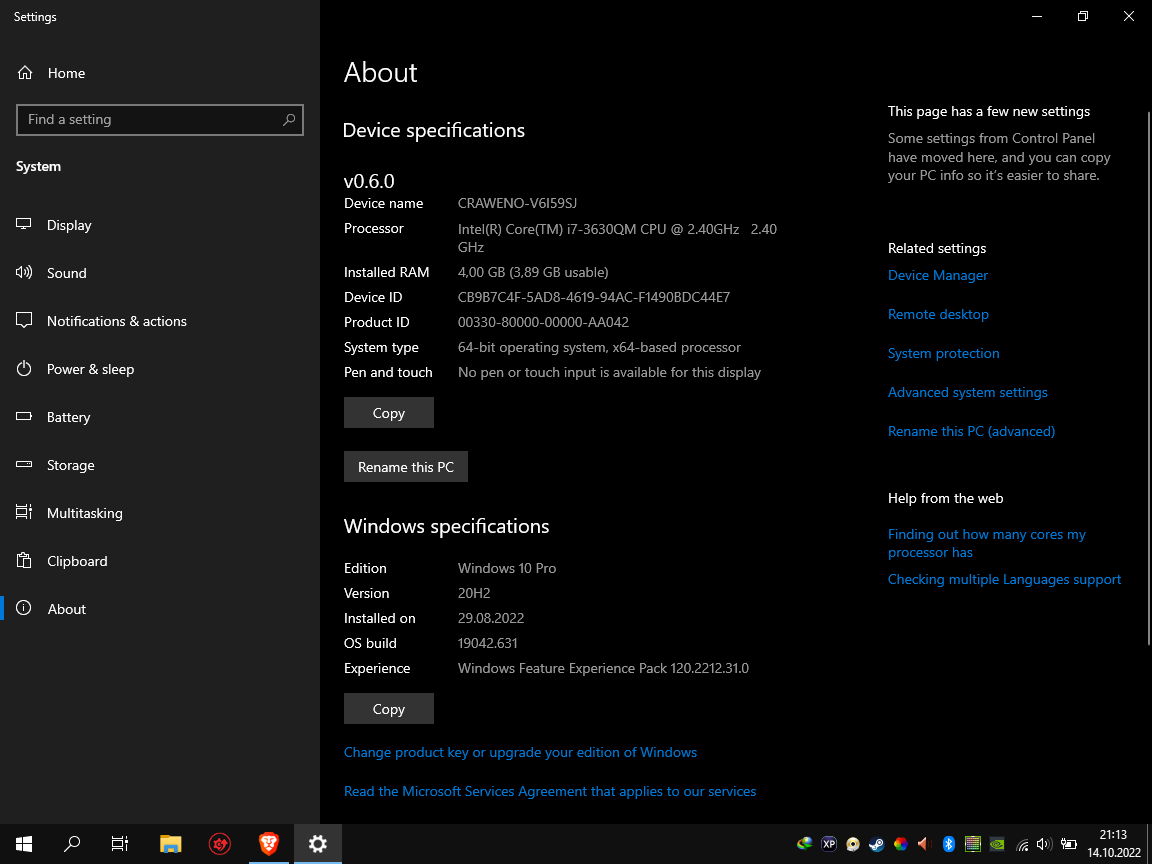Click the Multitasking sidebar icon
The image size is (1152, 864).
[24, 512]
